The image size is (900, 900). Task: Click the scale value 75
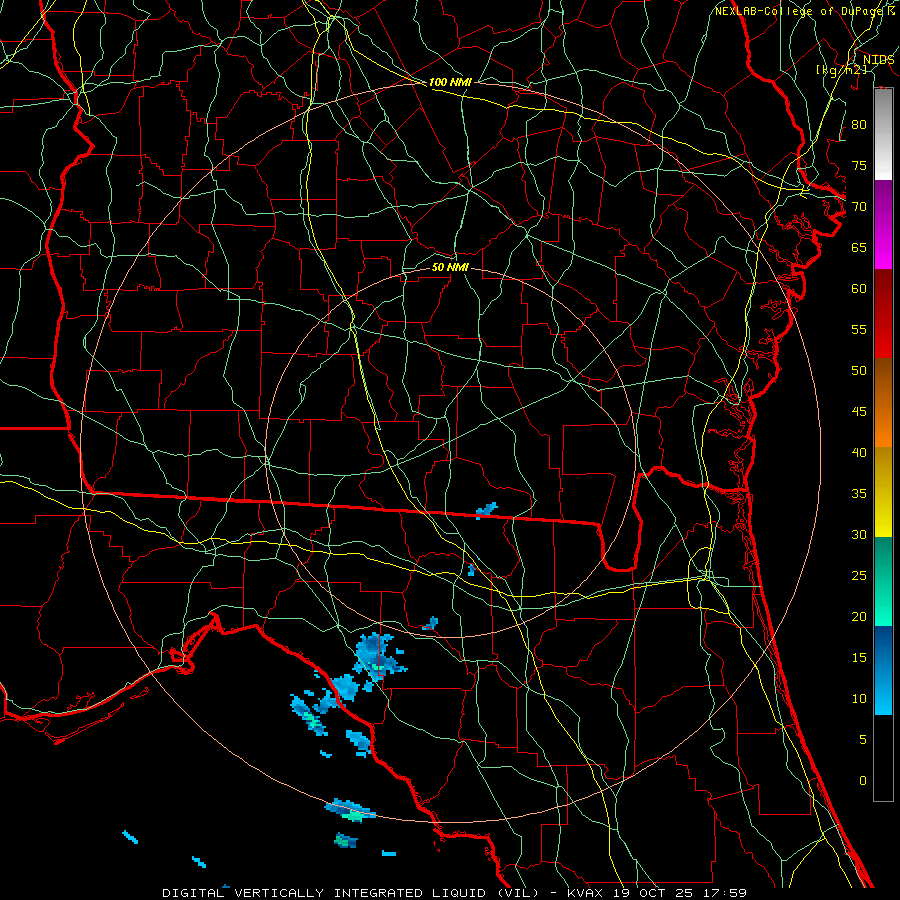click(x=859, y=165)
